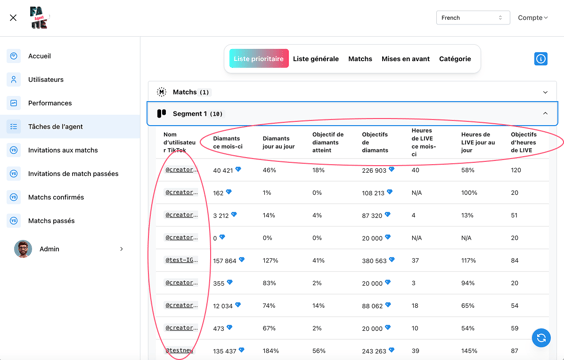Click the 145% LIVE hours cell
Viewport: 564px width, 360px height.
[x=469, y=351]
